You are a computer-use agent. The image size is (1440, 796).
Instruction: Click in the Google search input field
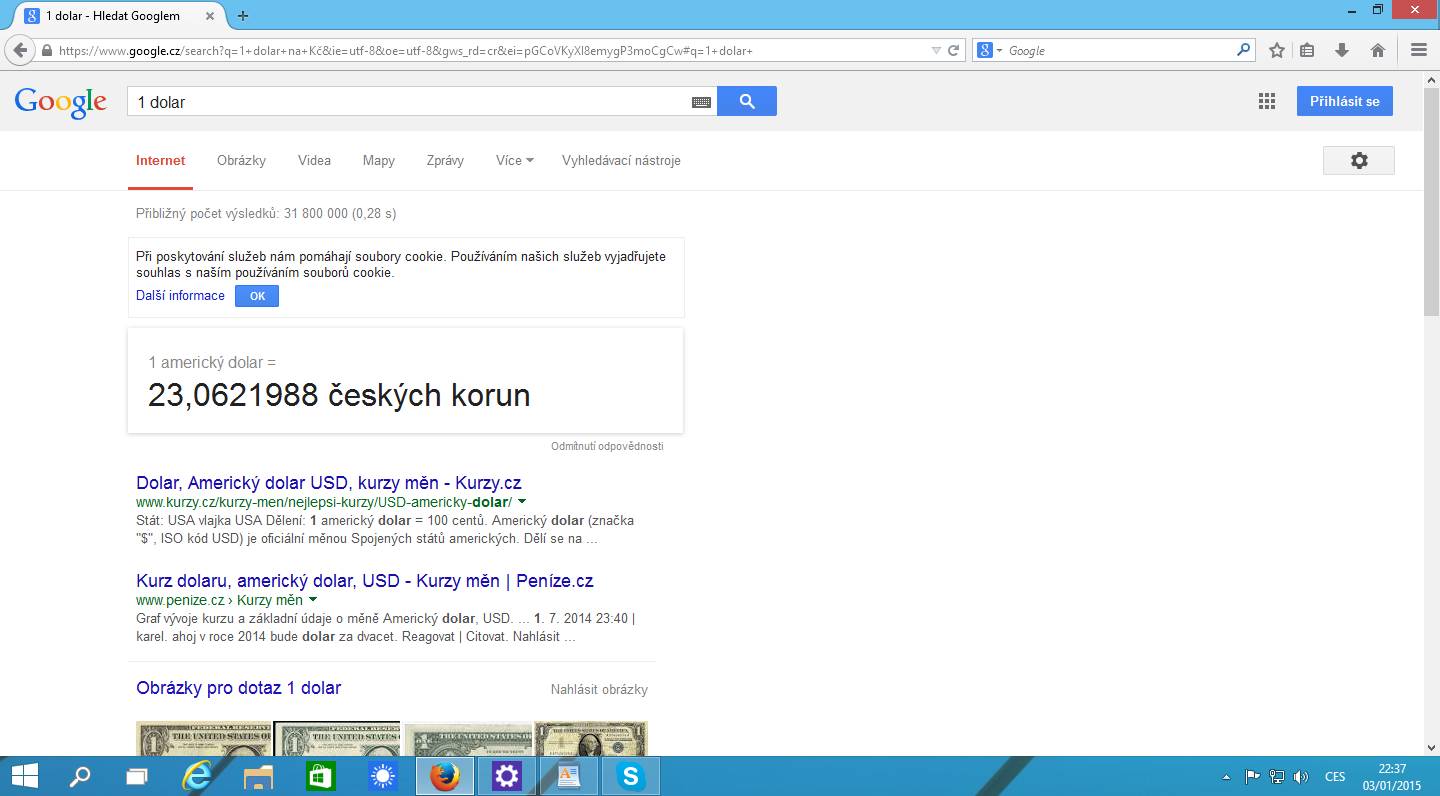[410, 102]
